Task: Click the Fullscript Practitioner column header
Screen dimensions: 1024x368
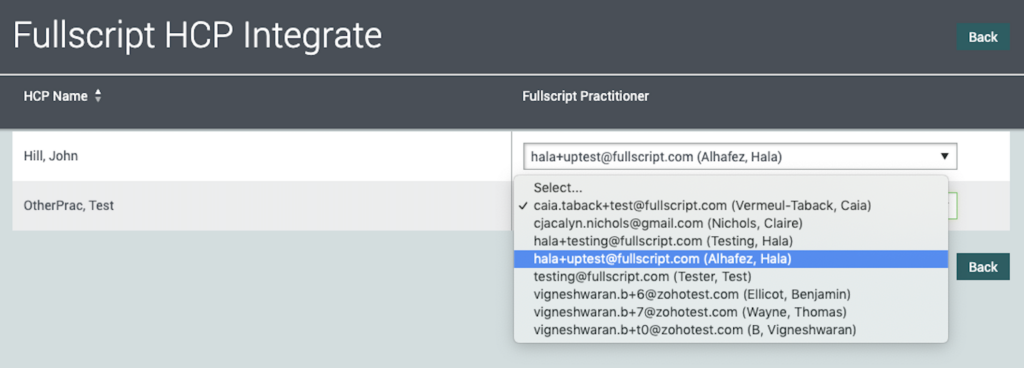Action: tap(586, 97)
